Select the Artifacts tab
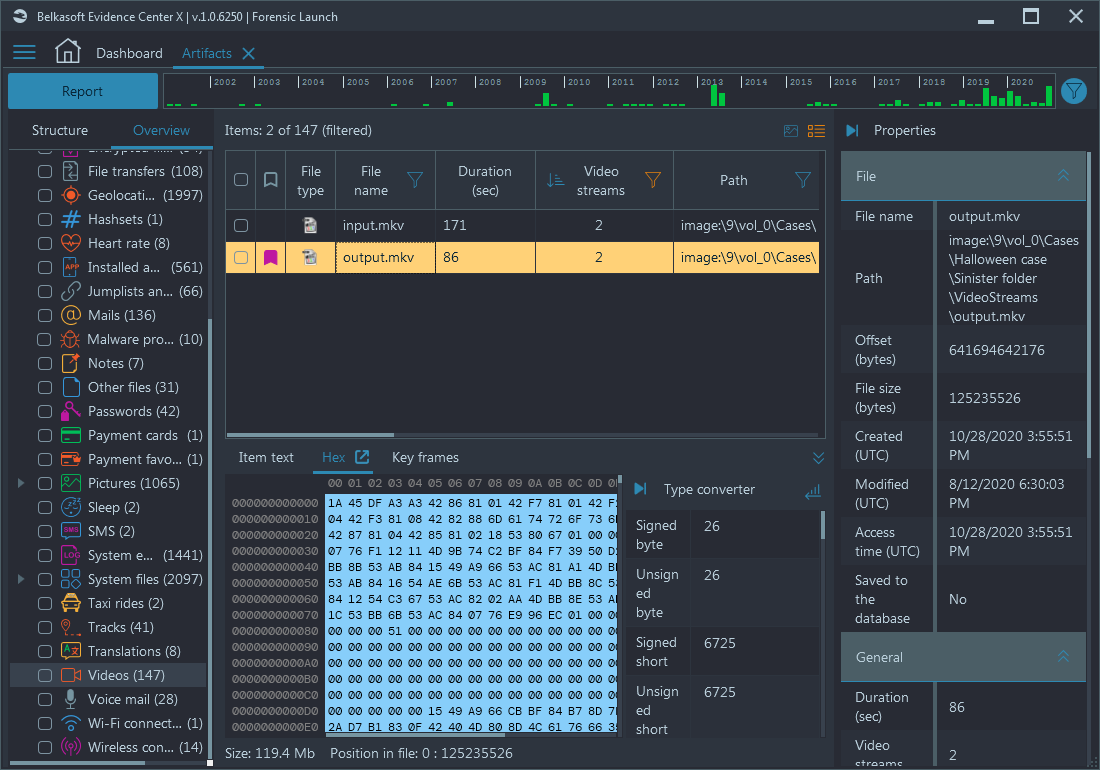Image resolution: width=1100 pixels, height=770 pixels. coord(206,53)
